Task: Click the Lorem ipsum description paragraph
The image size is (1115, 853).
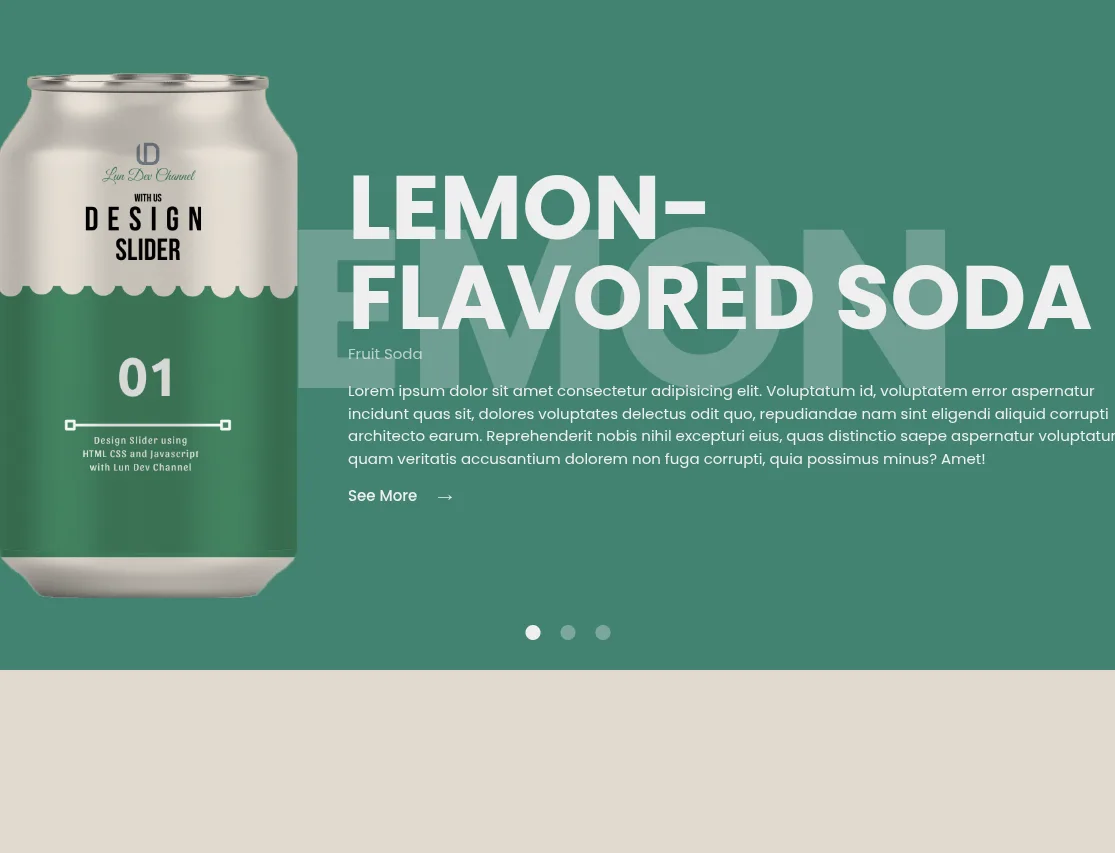Action: 731,425
